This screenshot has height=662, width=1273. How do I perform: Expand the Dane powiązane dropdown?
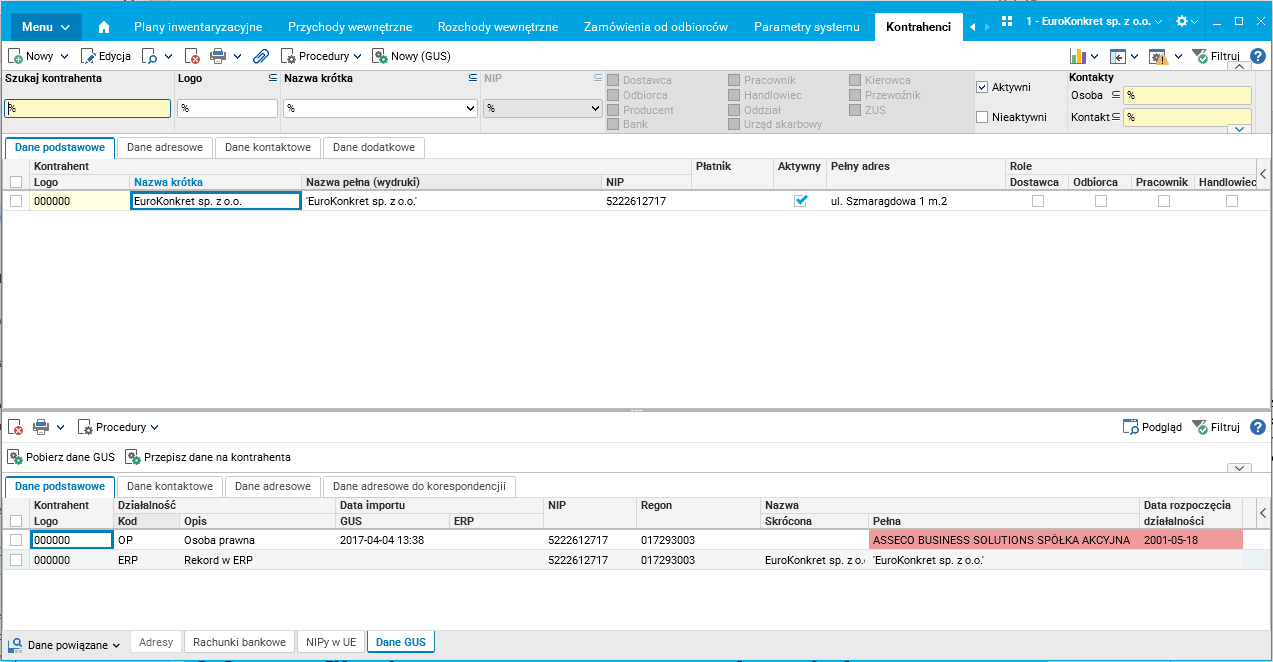(x=116, y=646)
